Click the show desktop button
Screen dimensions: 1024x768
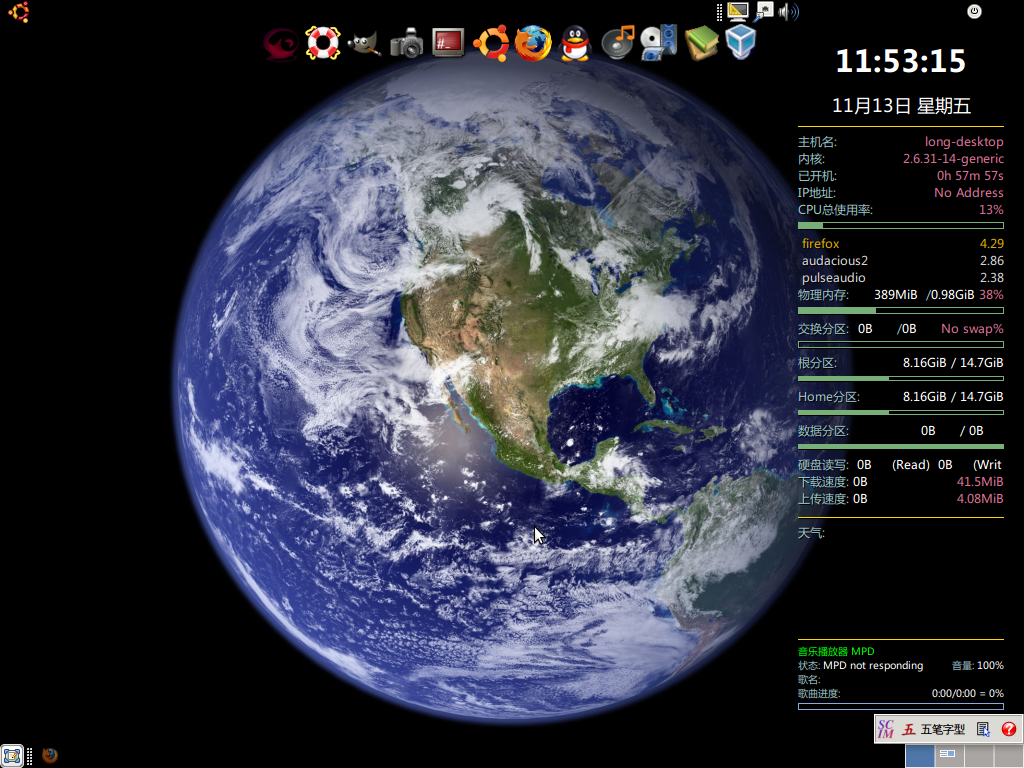tap(12, 756)
